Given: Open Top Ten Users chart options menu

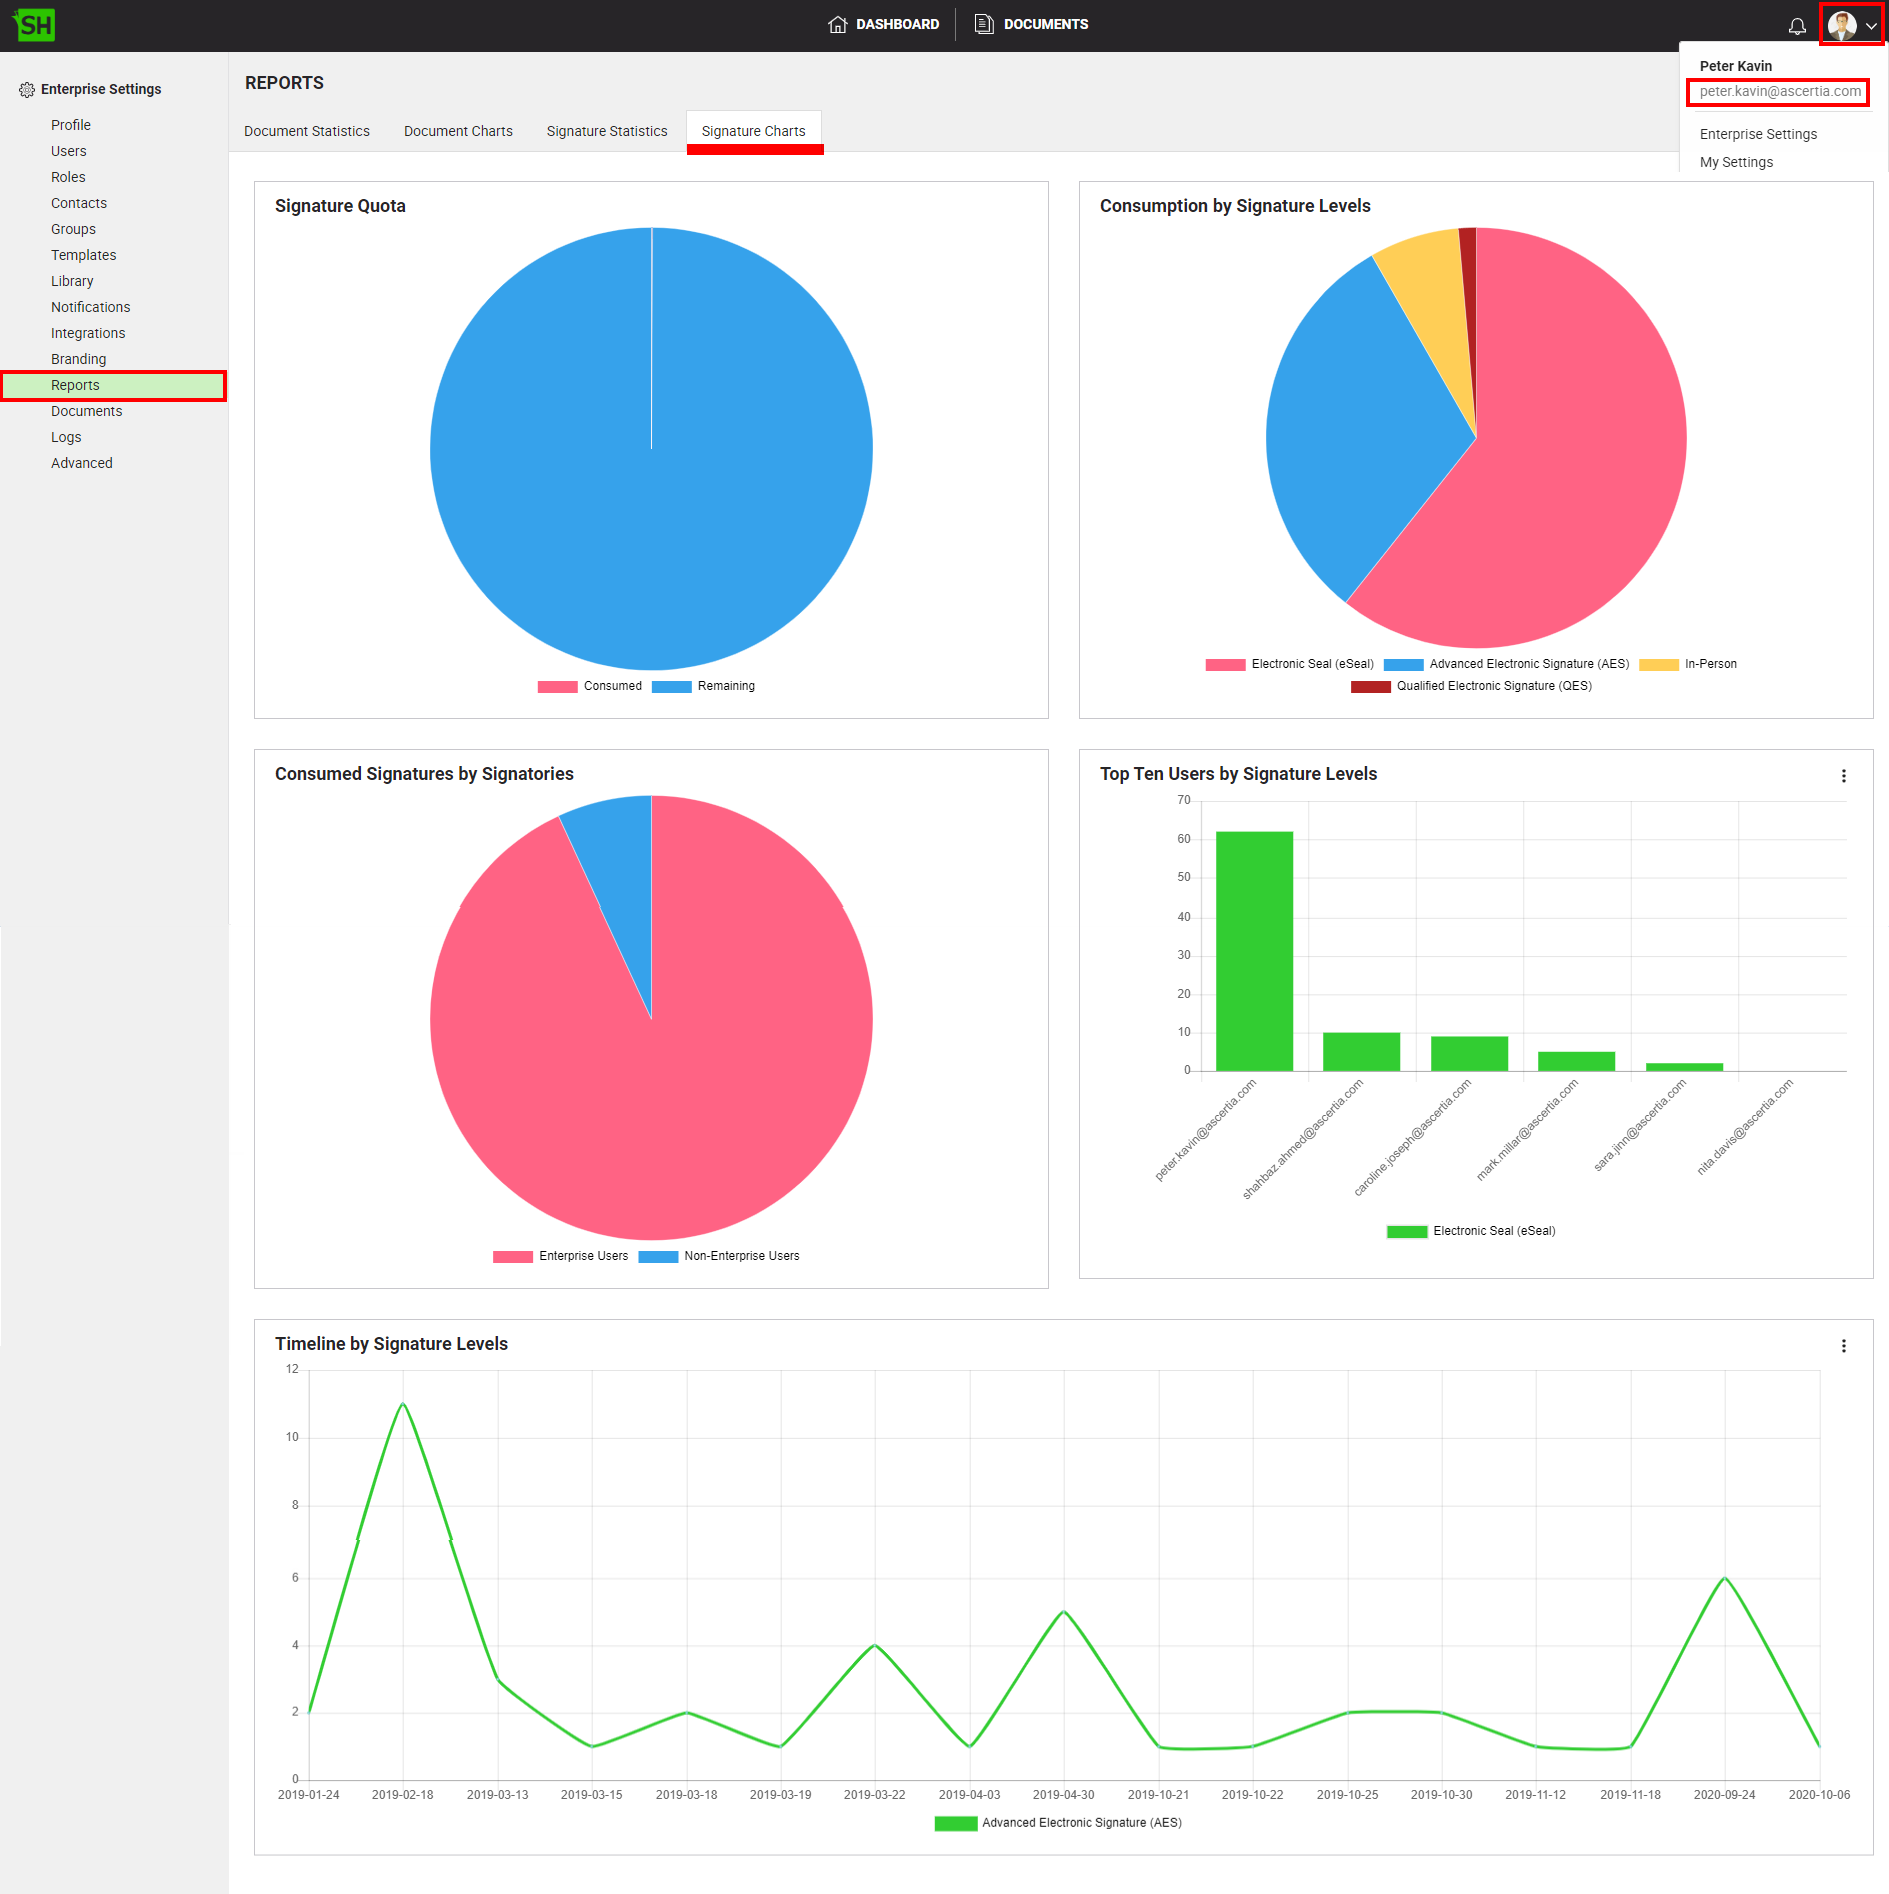Looking at the screenshot, I should [1843, 776].
